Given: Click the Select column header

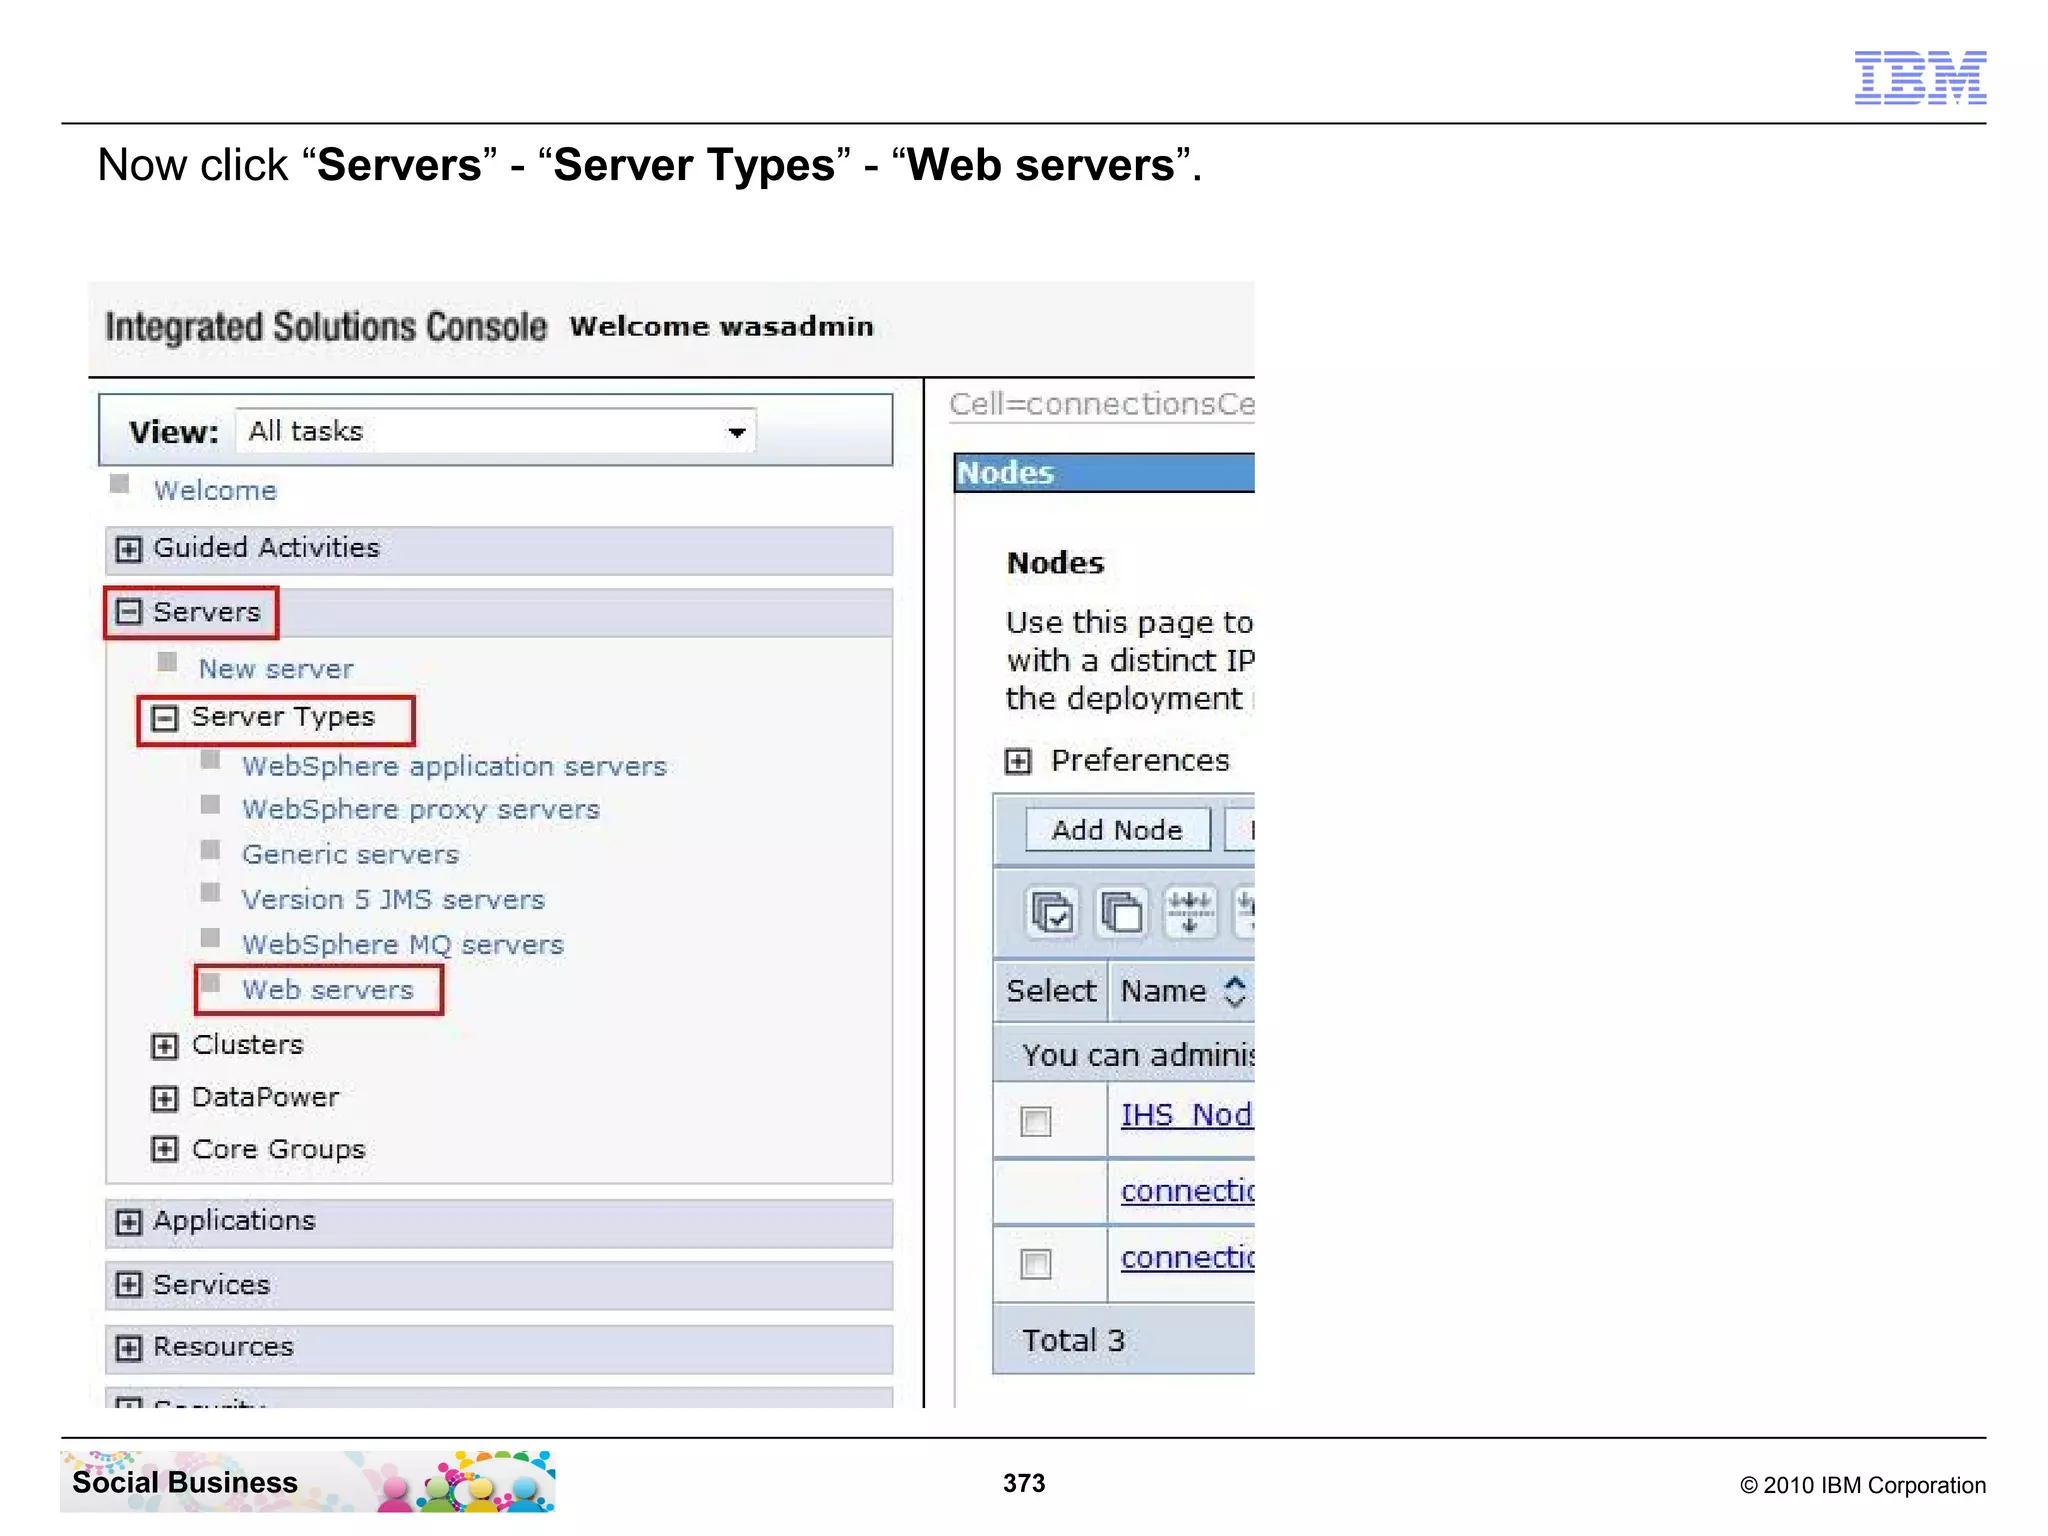Looking at the screenshot, I should [1051, 991].
